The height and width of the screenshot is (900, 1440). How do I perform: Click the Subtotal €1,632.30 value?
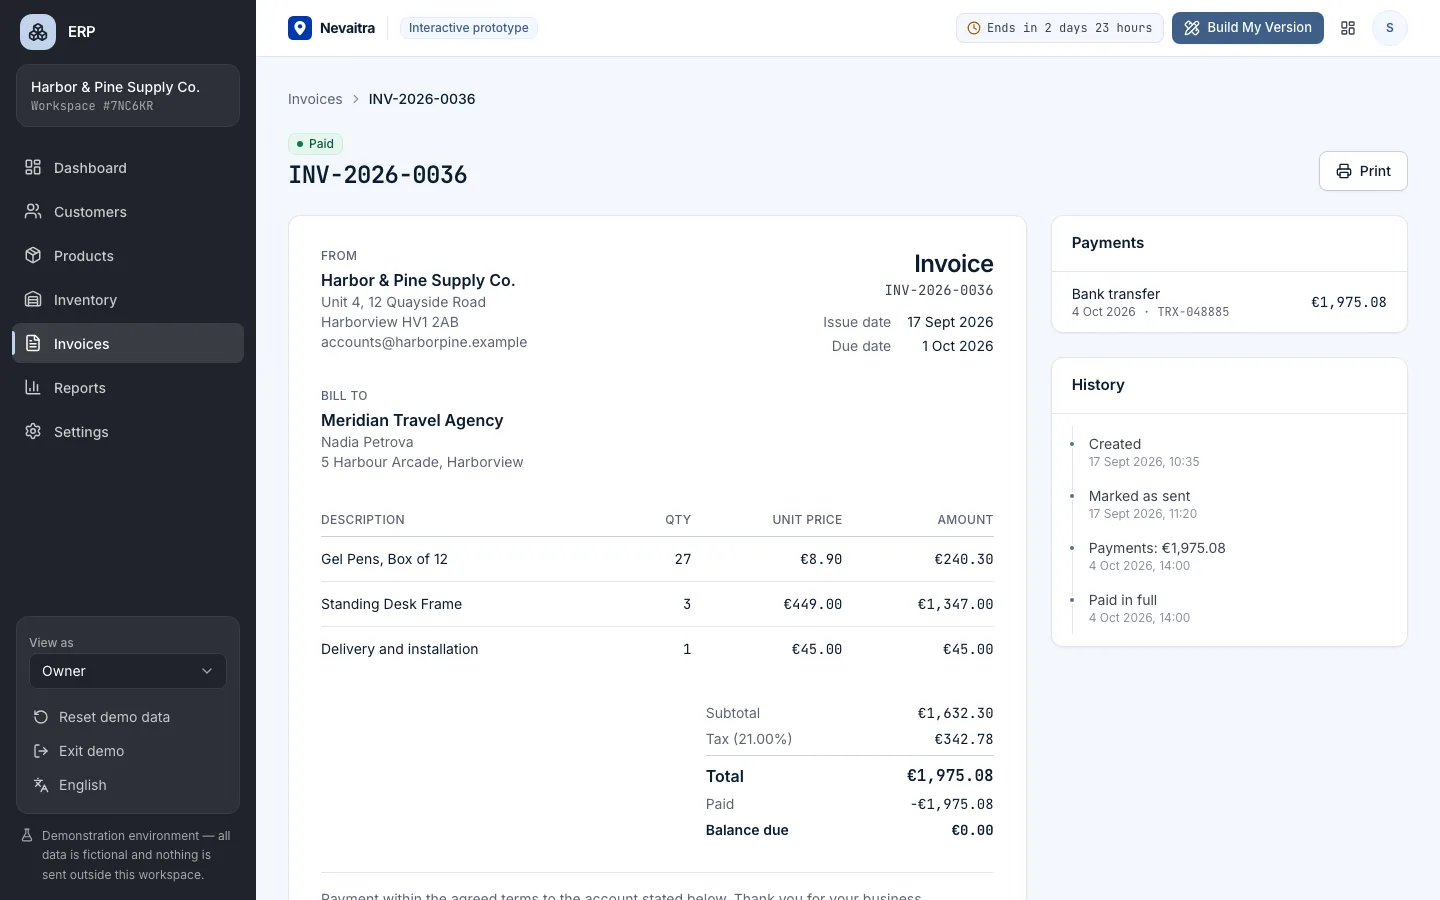pyautogui.click(x=955, y=713)
